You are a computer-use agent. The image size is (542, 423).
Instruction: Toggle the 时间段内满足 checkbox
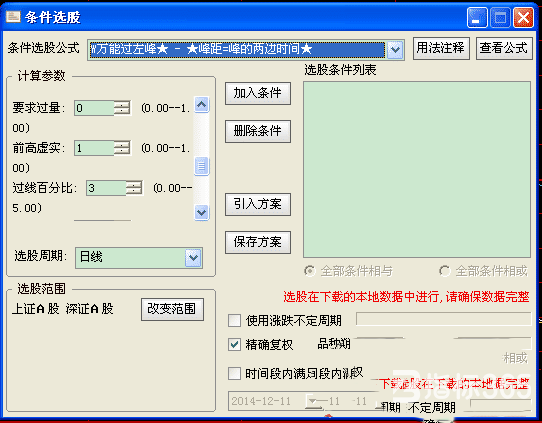[x=234, y=373]
